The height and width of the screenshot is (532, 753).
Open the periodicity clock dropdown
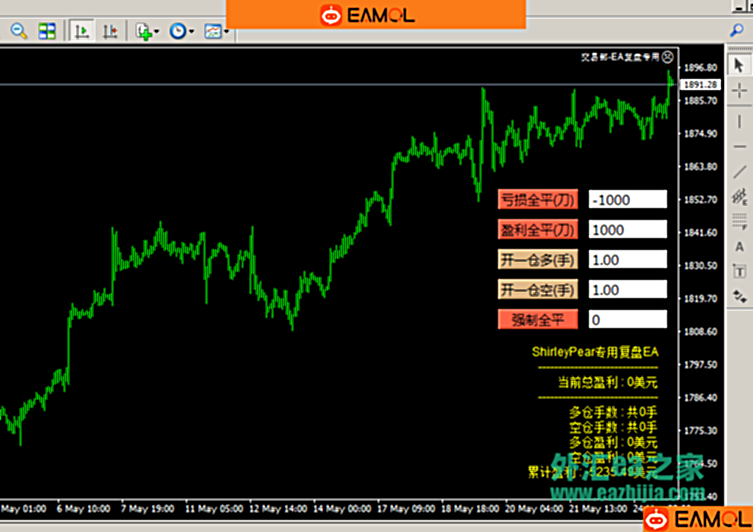click(x=182, y=31)
